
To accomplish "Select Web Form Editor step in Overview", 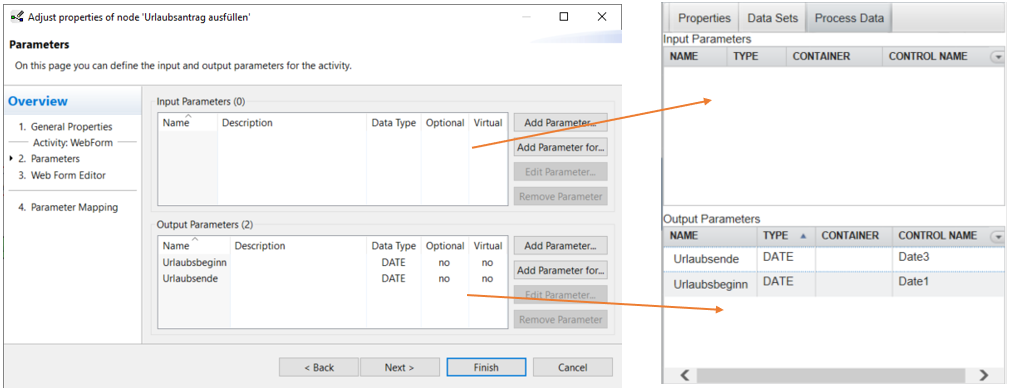I will point(62,175).
